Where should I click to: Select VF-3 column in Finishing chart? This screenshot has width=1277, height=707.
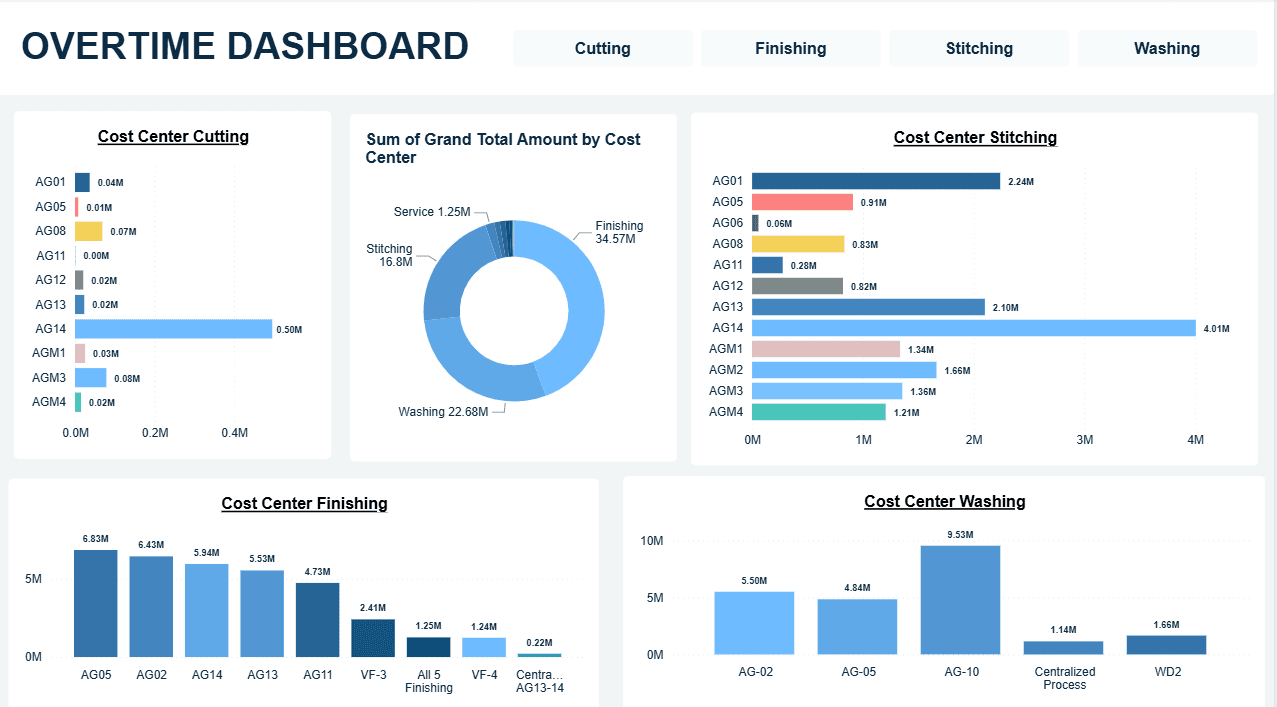[373, 638]
